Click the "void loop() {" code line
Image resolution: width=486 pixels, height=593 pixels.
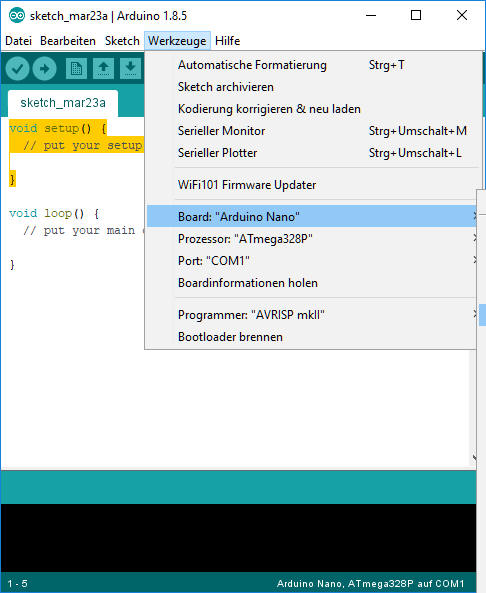[54, 213]
